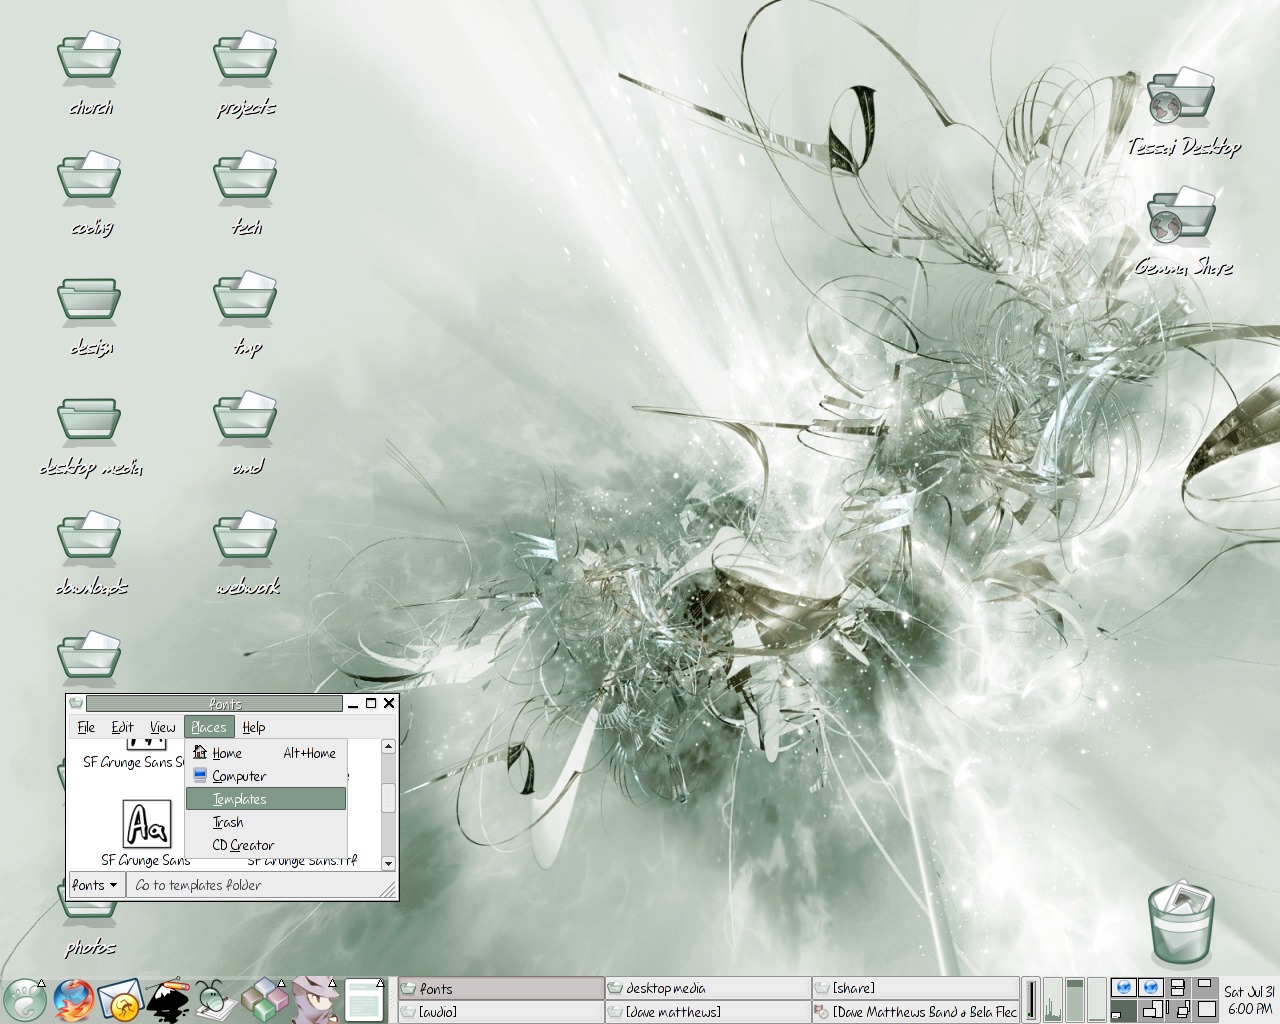
Task: Expand the fonts location dropdown in status bar
Action: tap(96, 885)
